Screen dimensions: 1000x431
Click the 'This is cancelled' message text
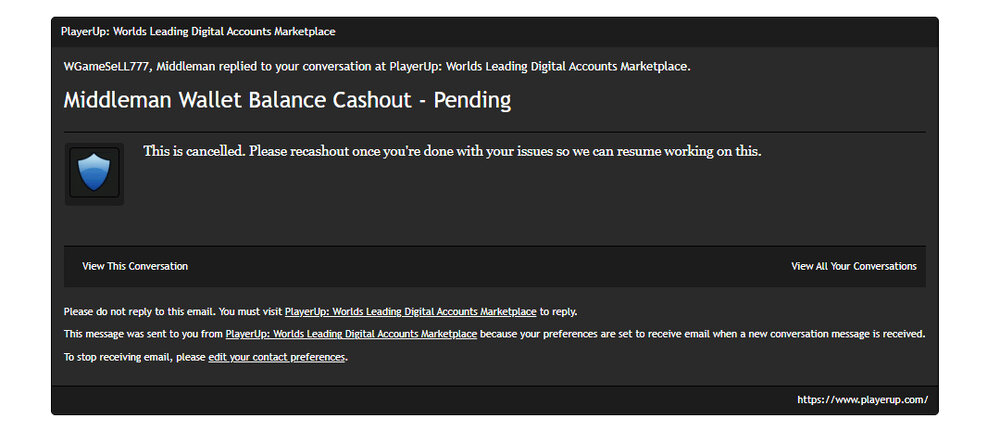452,152
